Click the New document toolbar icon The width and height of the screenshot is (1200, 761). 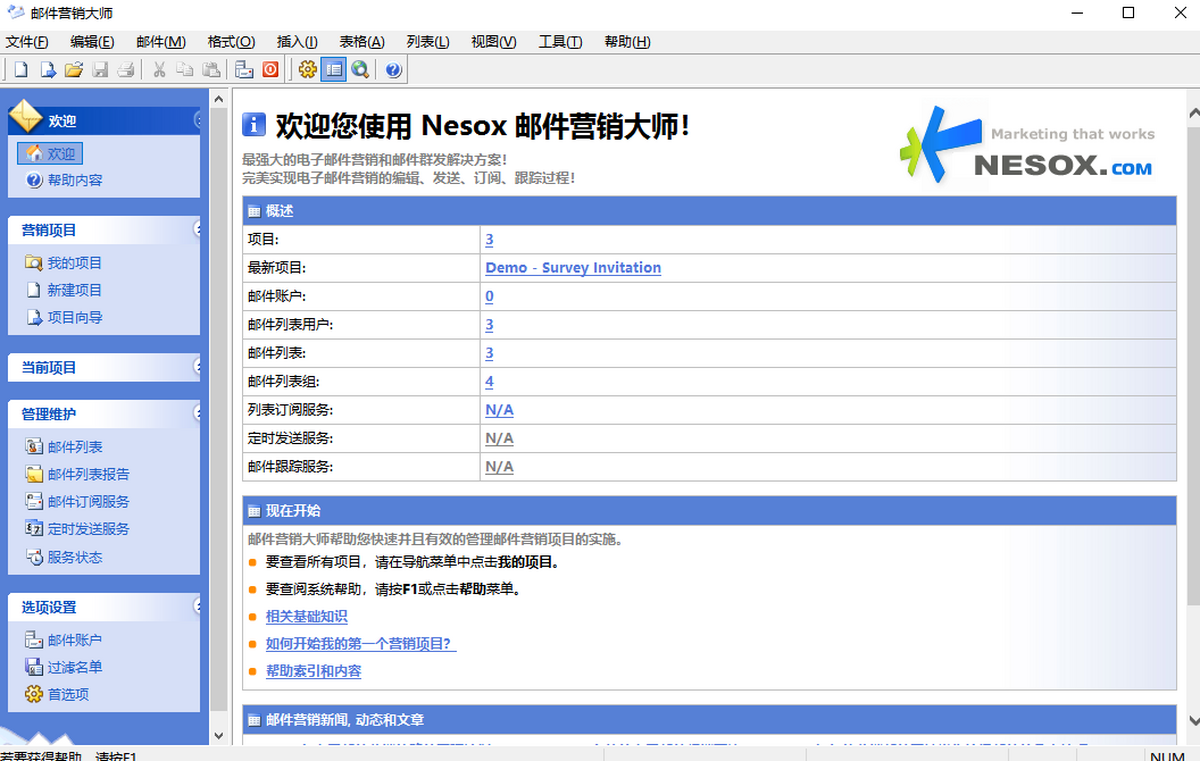point(21,70)
